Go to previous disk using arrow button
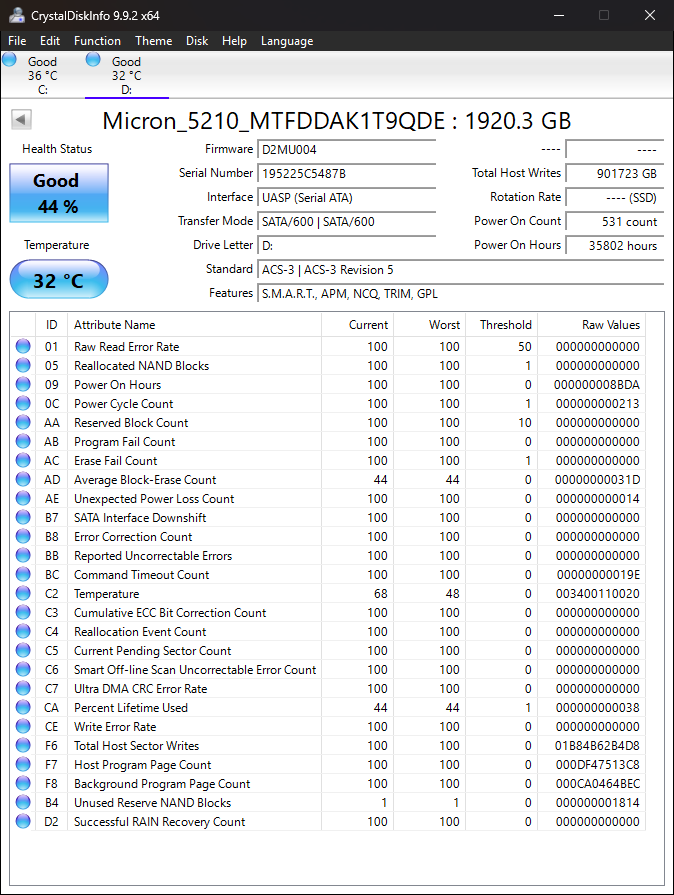674x895 pixels. 21,120
